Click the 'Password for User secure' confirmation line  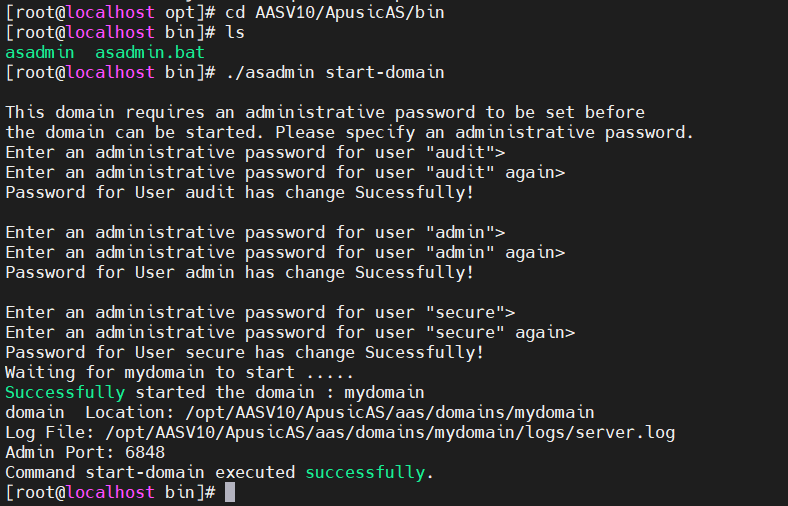coord(245,352)
